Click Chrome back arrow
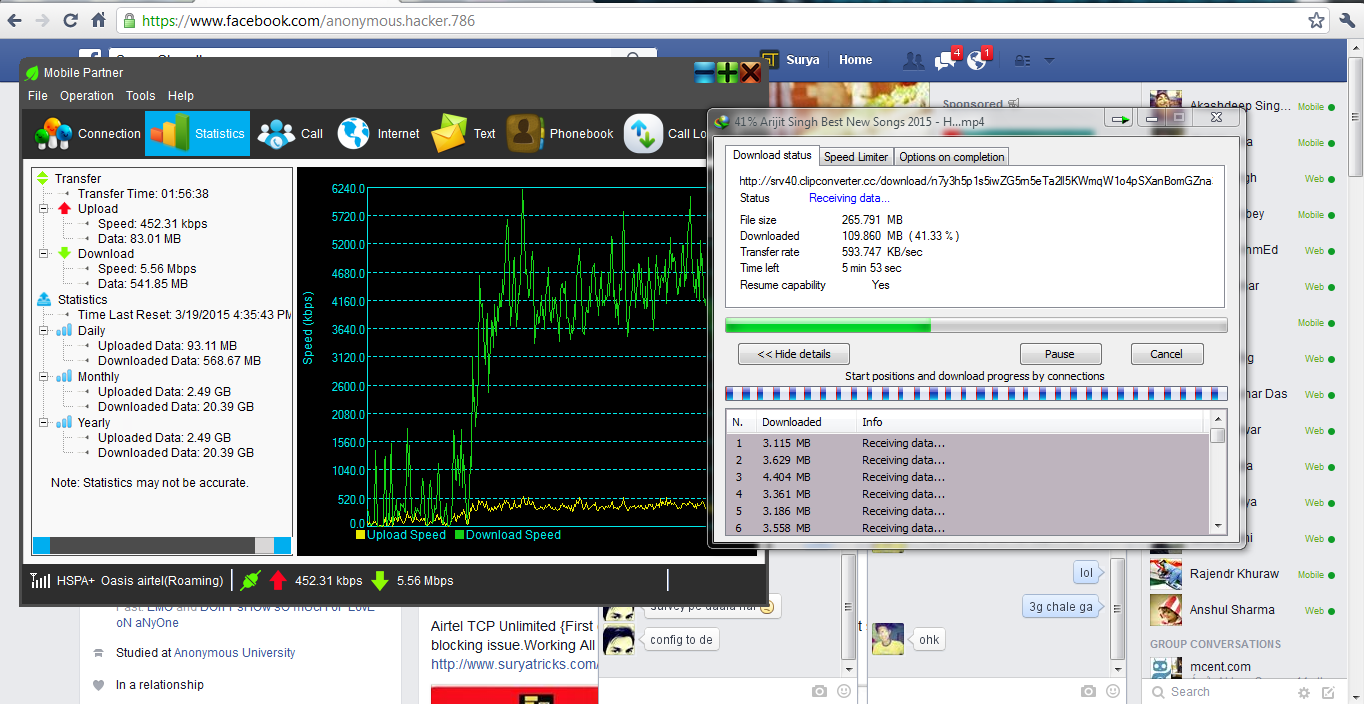The image size is (1364, 704). coord(14,19)
